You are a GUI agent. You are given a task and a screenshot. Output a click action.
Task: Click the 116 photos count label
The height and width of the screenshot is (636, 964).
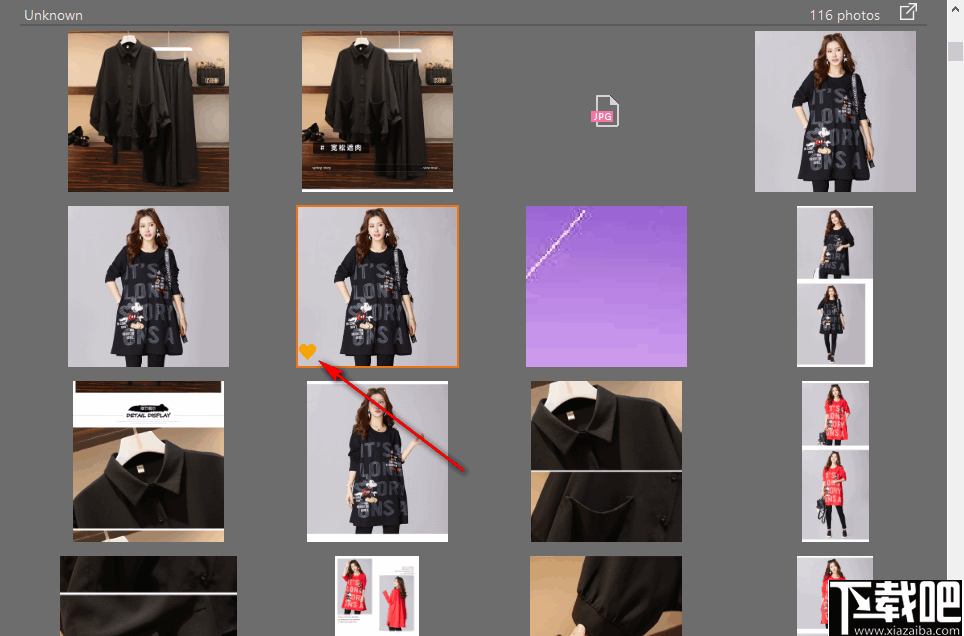[846, 15]
